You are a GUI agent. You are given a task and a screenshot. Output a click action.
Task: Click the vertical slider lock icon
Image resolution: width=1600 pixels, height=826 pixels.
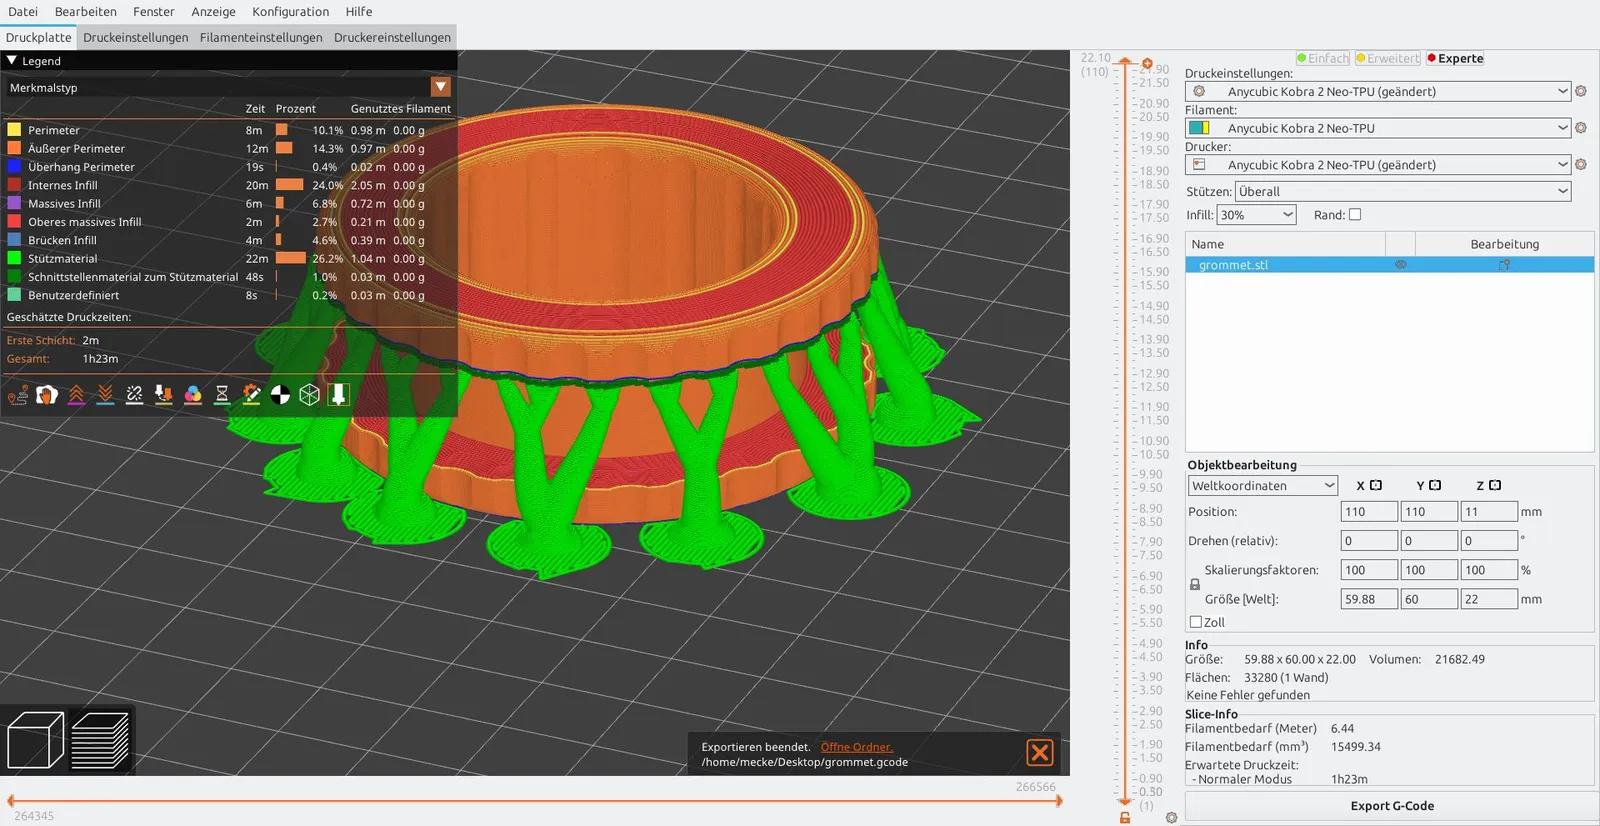(x=1125, y=817)
